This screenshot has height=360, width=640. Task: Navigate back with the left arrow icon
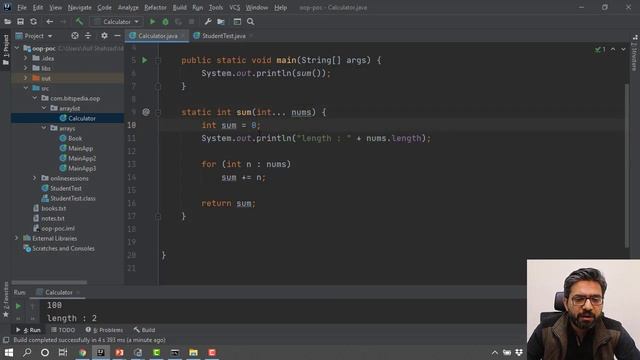pos(49,22)
